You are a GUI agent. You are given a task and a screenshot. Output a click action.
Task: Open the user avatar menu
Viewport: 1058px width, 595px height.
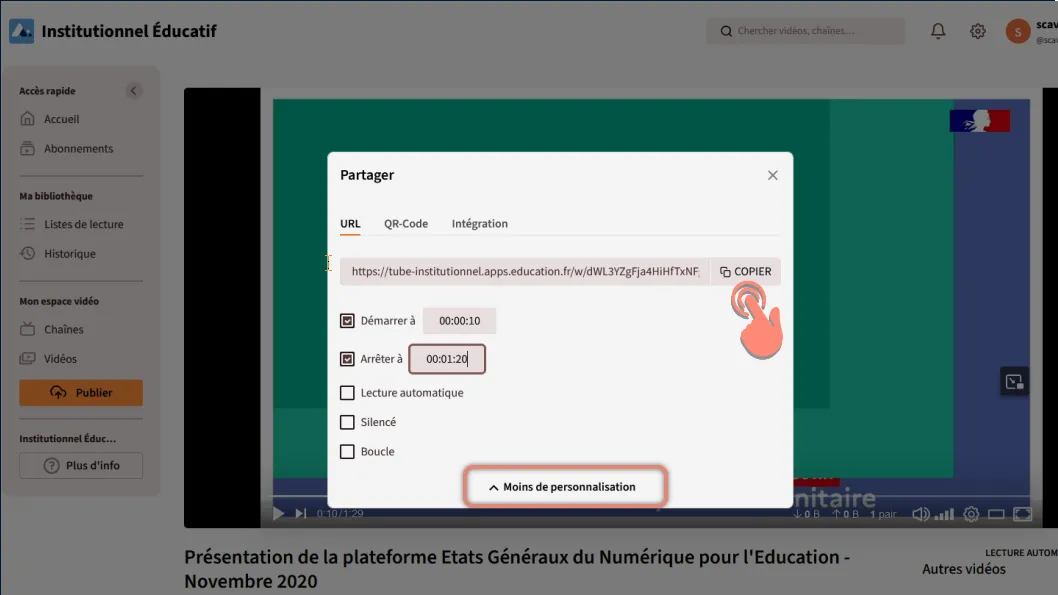pos(1018,31)
